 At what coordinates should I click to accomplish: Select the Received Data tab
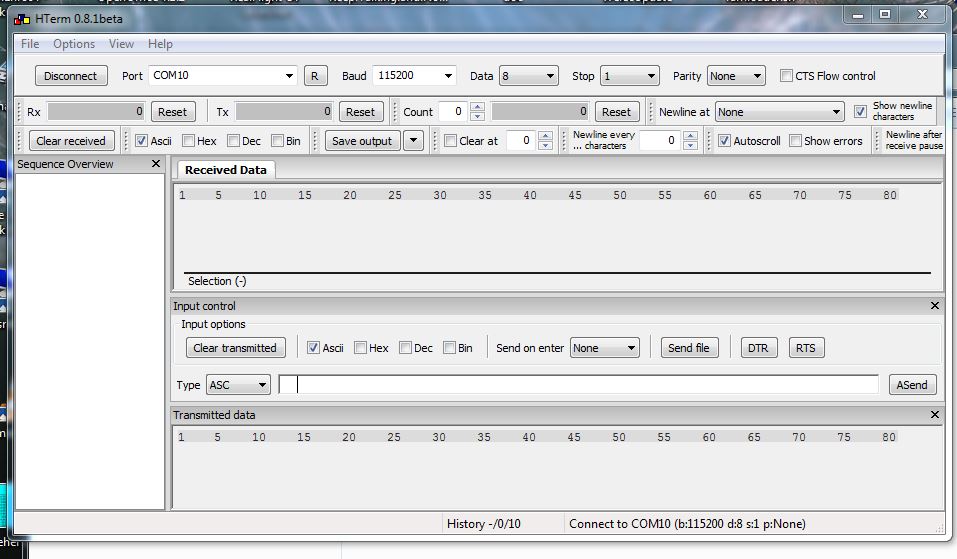226,170
